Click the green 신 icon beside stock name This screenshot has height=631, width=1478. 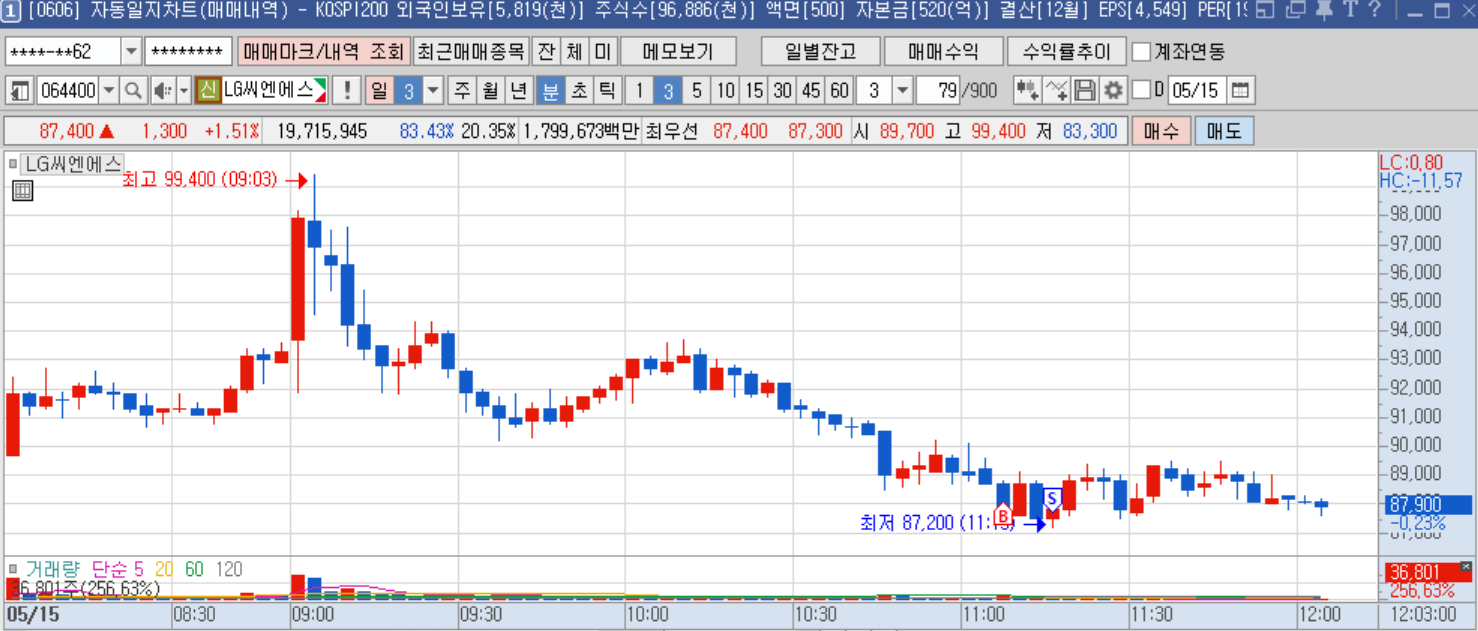pyautogui.click(x=208, y=91)
